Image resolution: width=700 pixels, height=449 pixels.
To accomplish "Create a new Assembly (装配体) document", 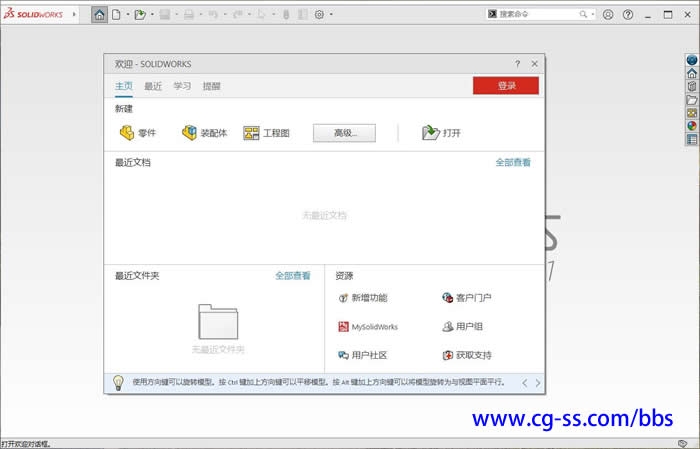I will (205, 133).
